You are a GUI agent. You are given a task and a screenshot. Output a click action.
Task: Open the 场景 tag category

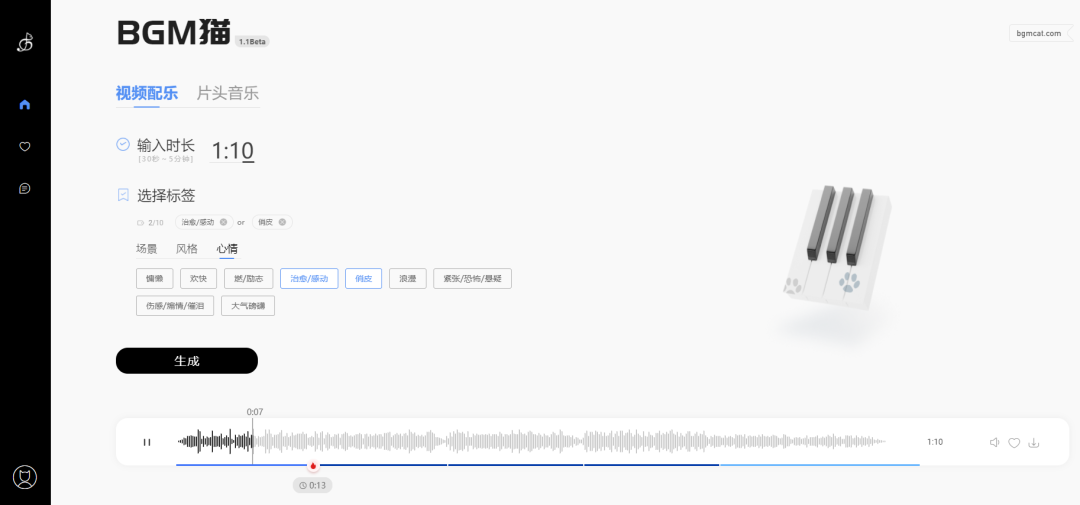147,249
